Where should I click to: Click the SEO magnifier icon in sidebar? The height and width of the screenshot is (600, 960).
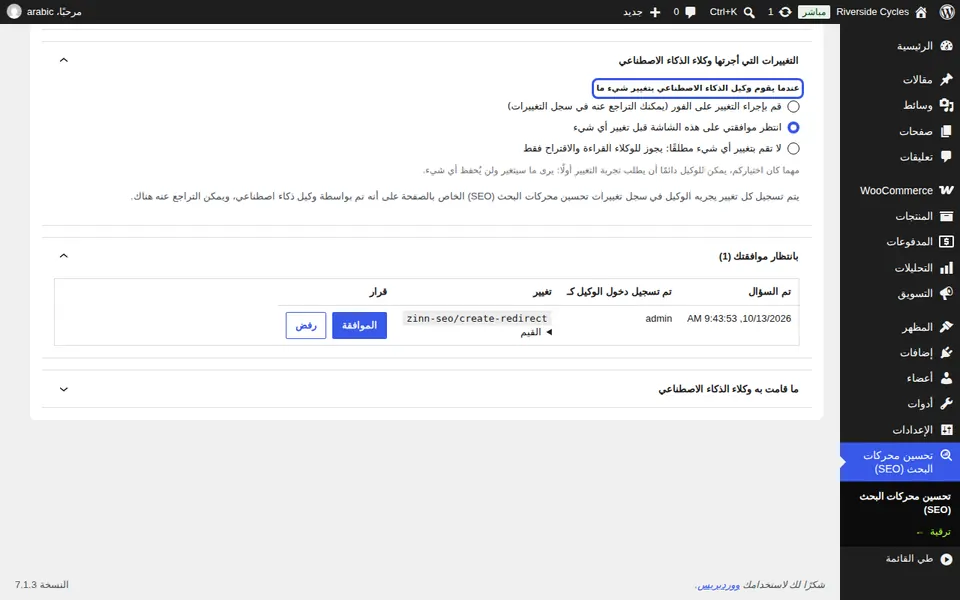[947, 456]
